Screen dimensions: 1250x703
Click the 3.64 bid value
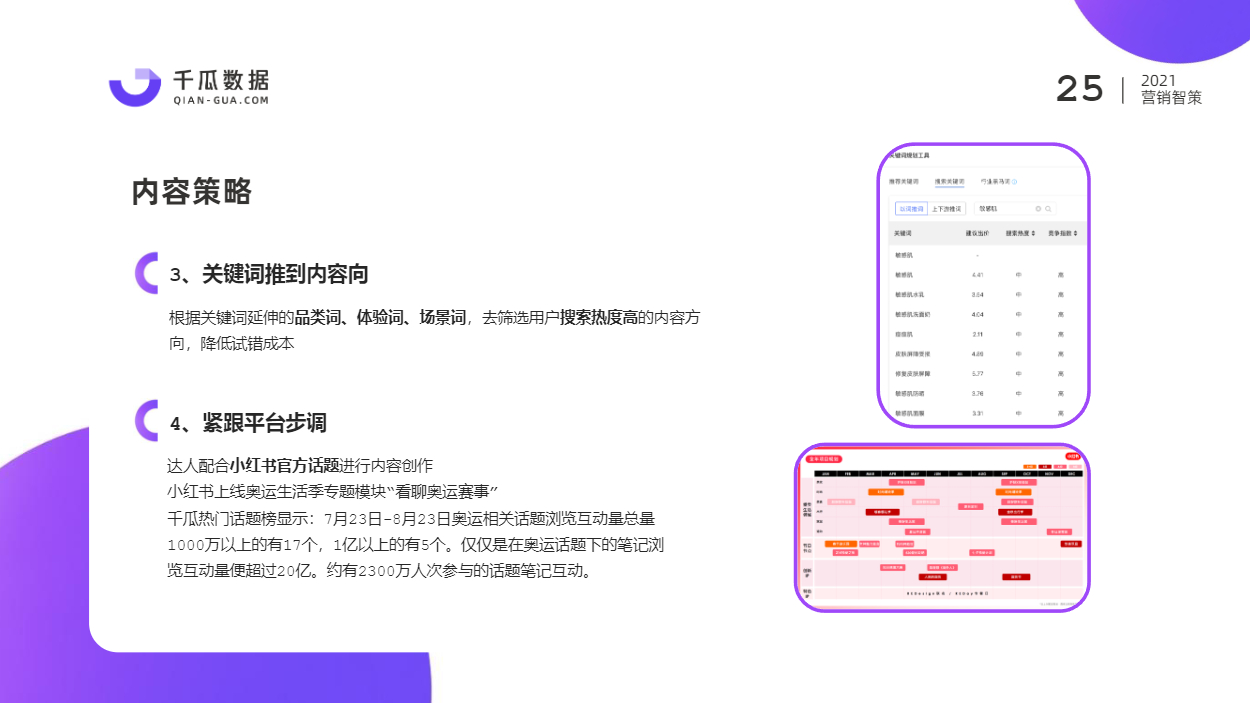click(978, 295)
